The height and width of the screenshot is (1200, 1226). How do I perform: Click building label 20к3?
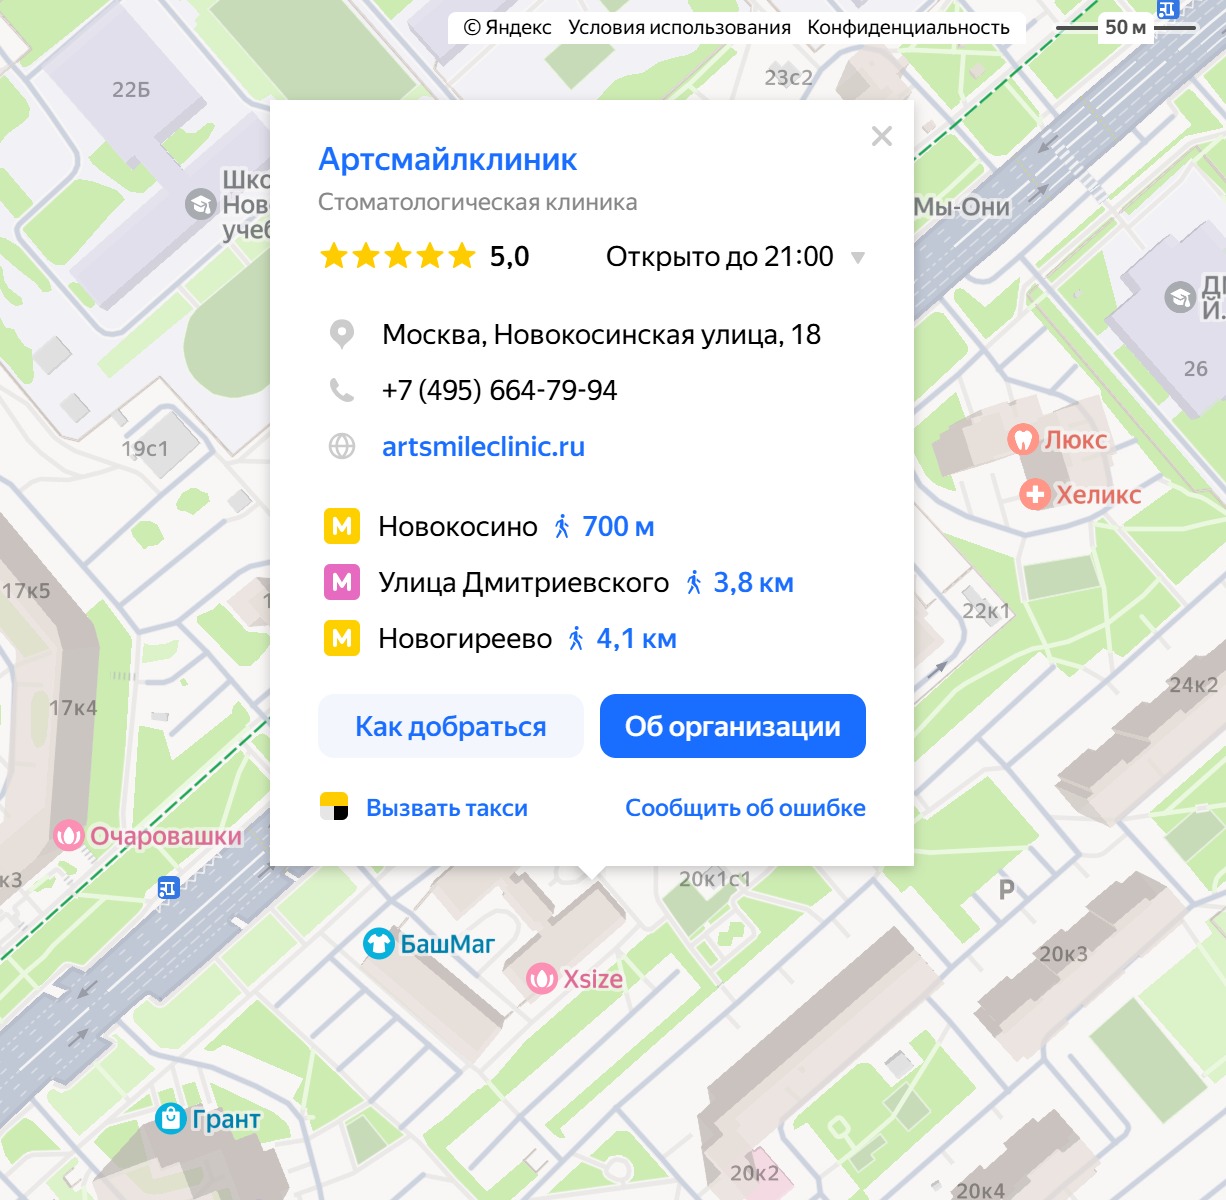pyautogui.click(x=1063, y=954)
